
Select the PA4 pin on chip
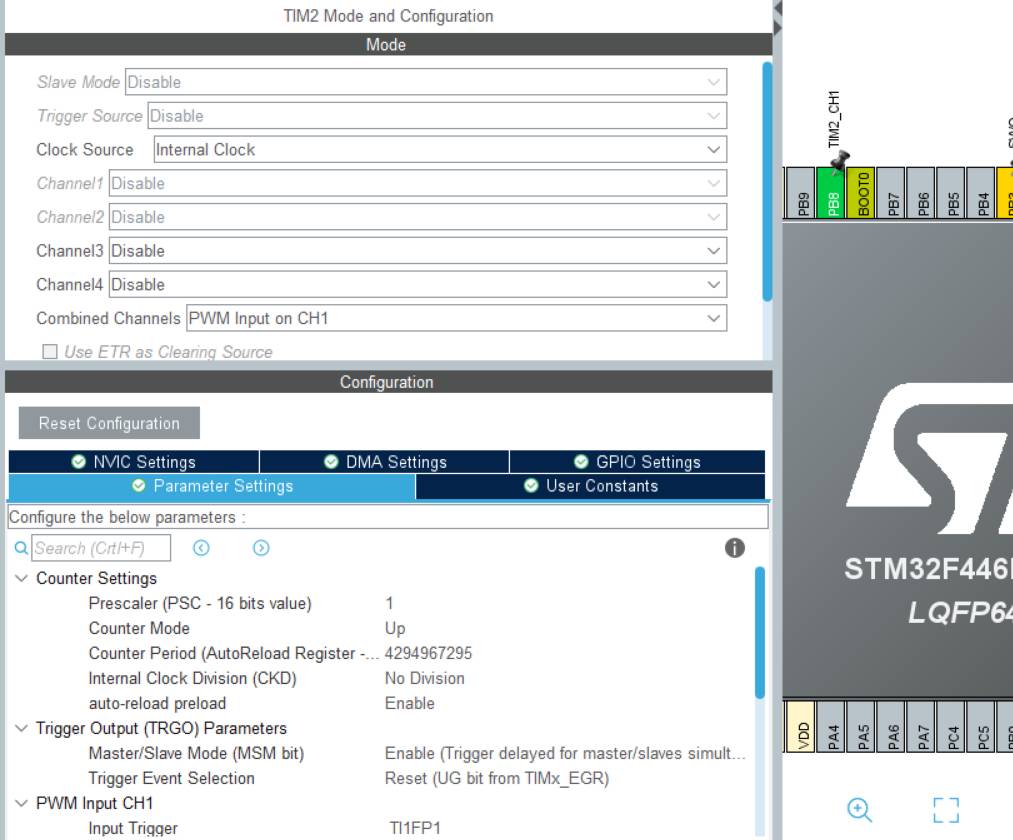(832, 726)
